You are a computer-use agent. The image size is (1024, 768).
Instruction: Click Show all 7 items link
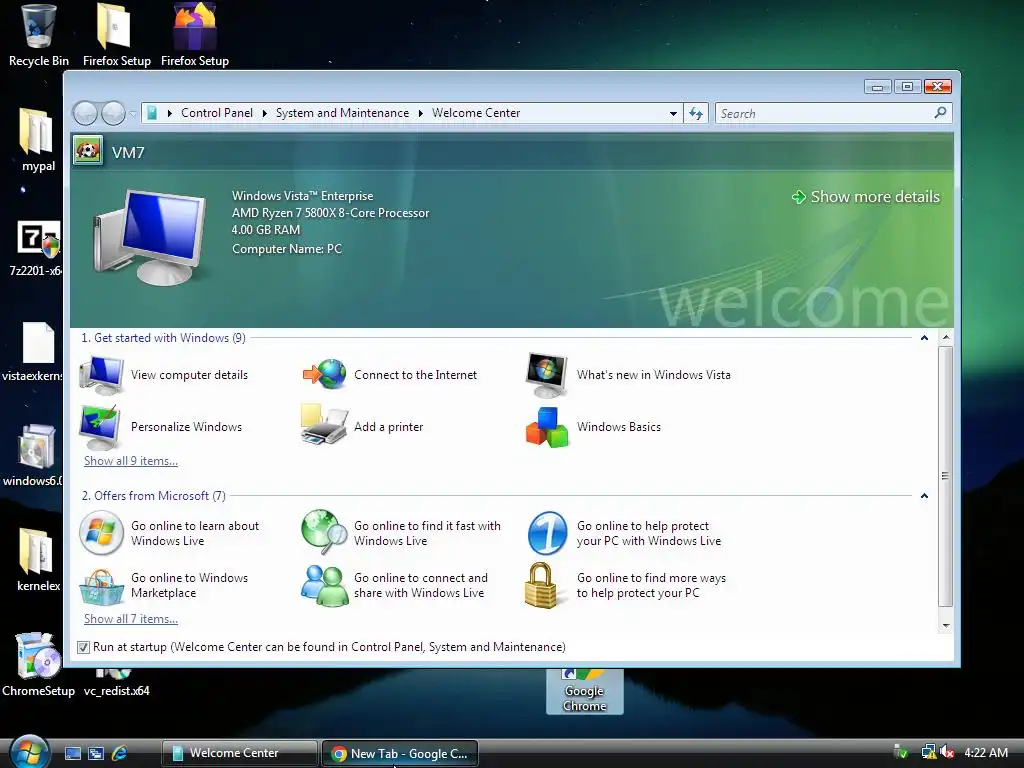131,619
